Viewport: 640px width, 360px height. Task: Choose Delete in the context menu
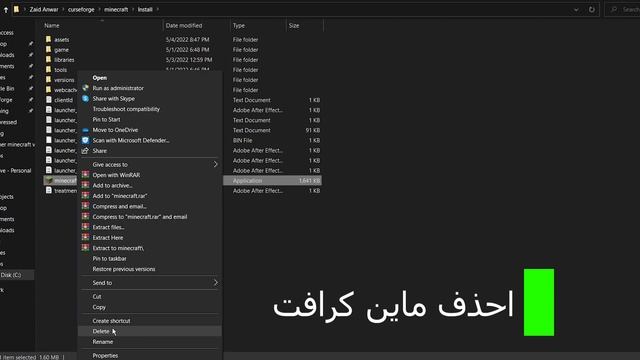click(100, 331)
